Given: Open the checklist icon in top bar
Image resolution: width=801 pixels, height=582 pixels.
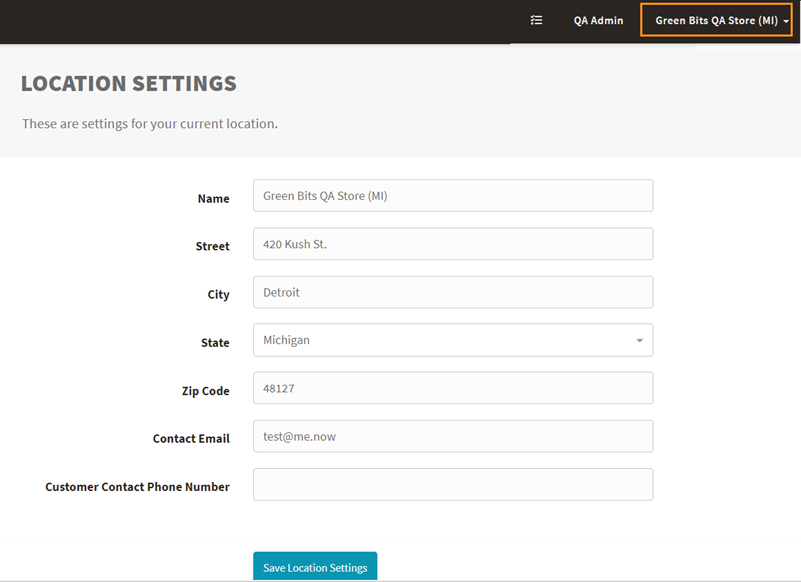Looking at the screenshot, I should [x=536, y=20].
